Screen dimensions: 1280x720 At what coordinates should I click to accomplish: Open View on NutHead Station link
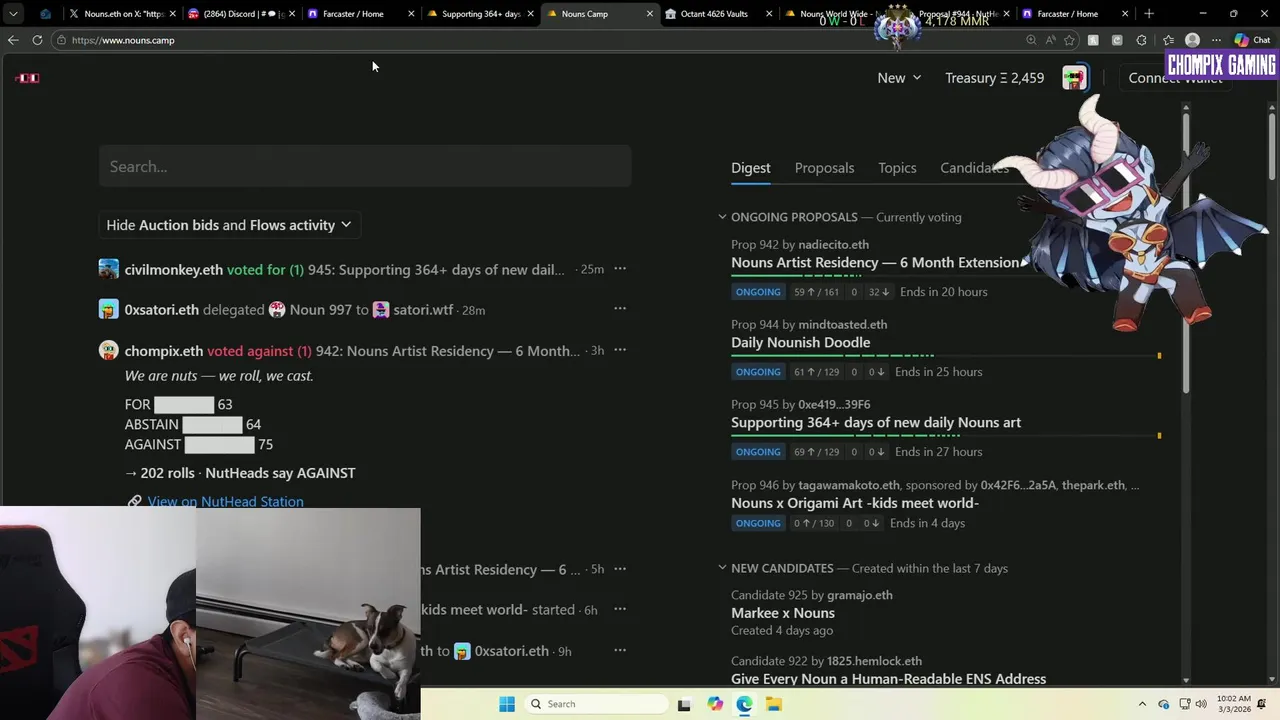coord(225,501)
